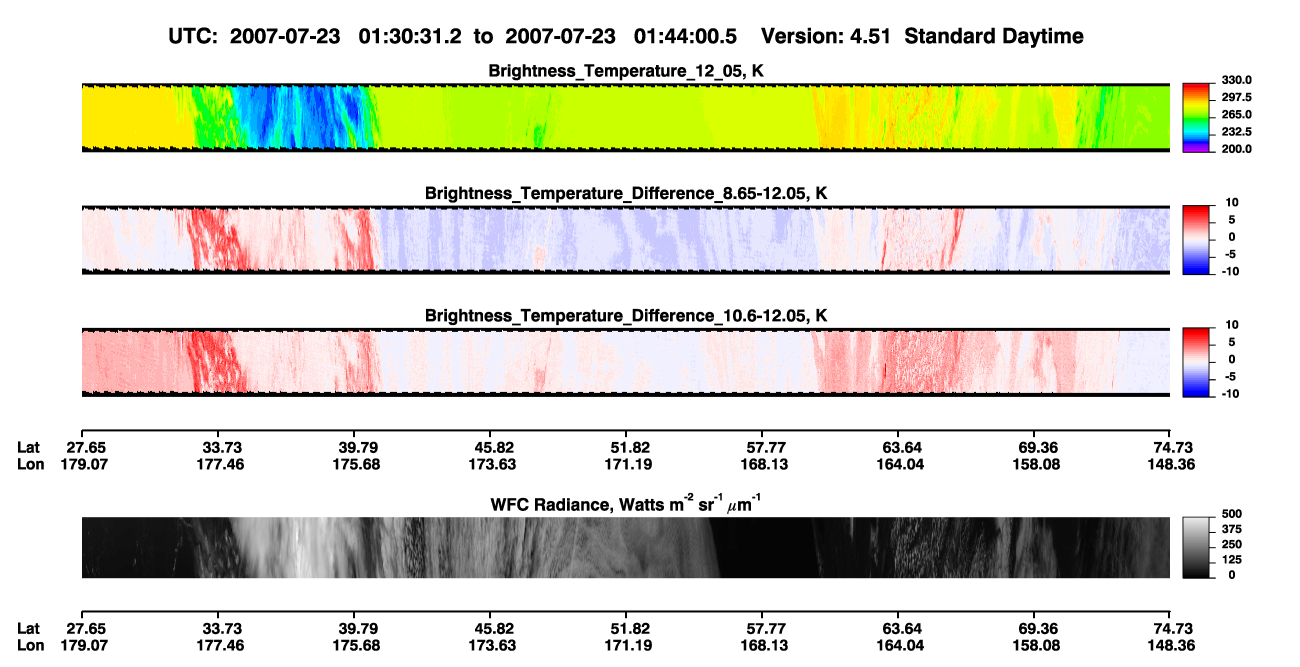Screen dimensions: 1300x667
Task: Click the WFC Radiance grayscale color bar
Action: point(1196,547)
